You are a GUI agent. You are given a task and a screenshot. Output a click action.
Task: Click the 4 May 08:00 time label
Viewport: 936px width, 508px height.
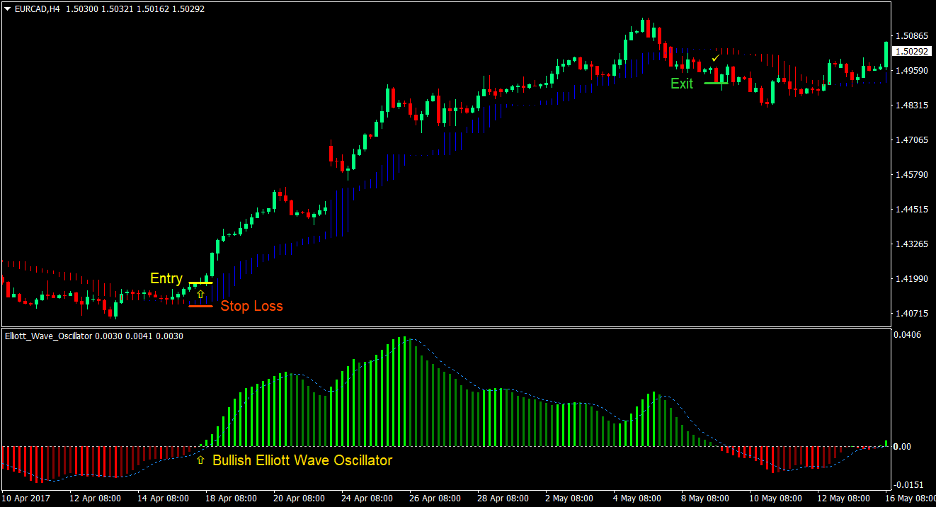click(x=637, y=498)
